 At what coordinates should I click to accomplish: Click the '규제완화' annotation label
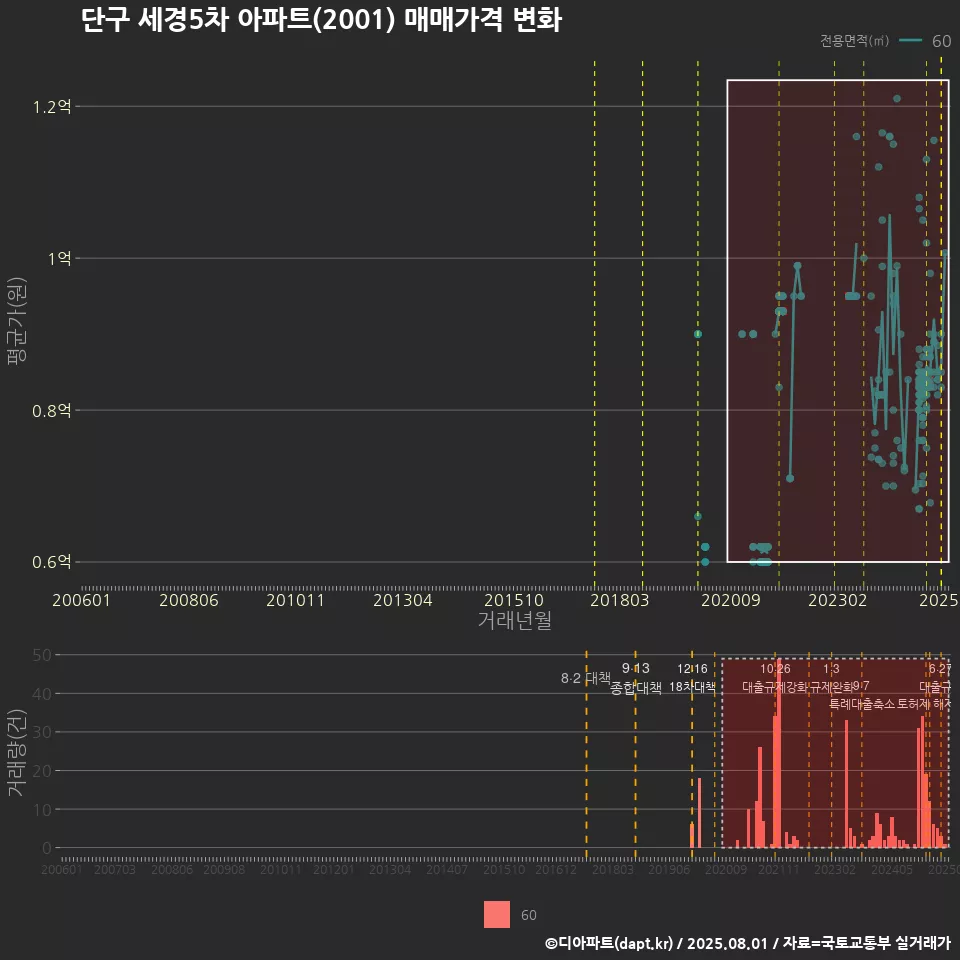click(831, 687)
